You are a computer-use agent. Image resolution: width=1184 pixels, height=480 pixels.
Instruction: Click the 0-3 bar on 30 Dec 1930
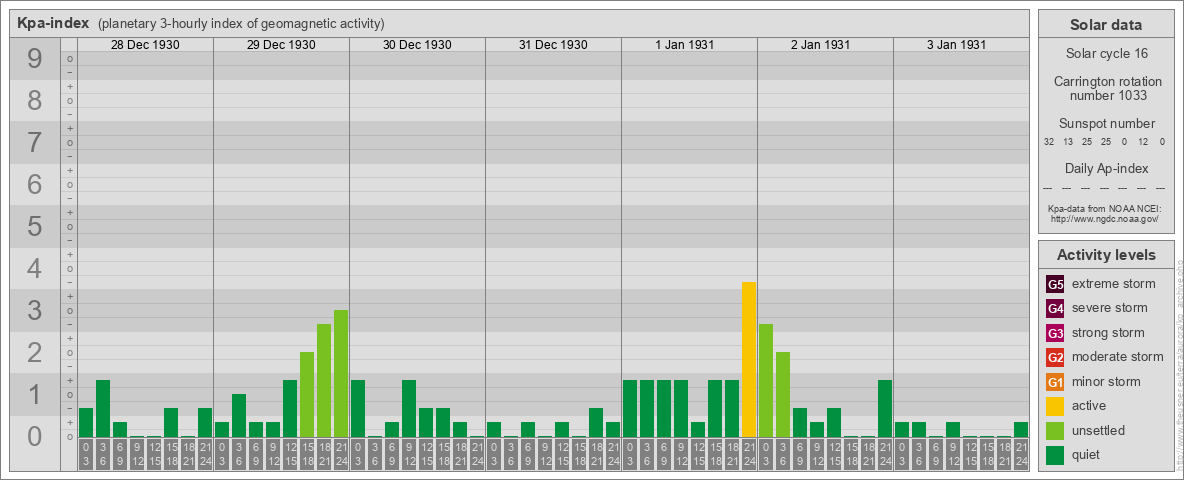click(358, 408)
